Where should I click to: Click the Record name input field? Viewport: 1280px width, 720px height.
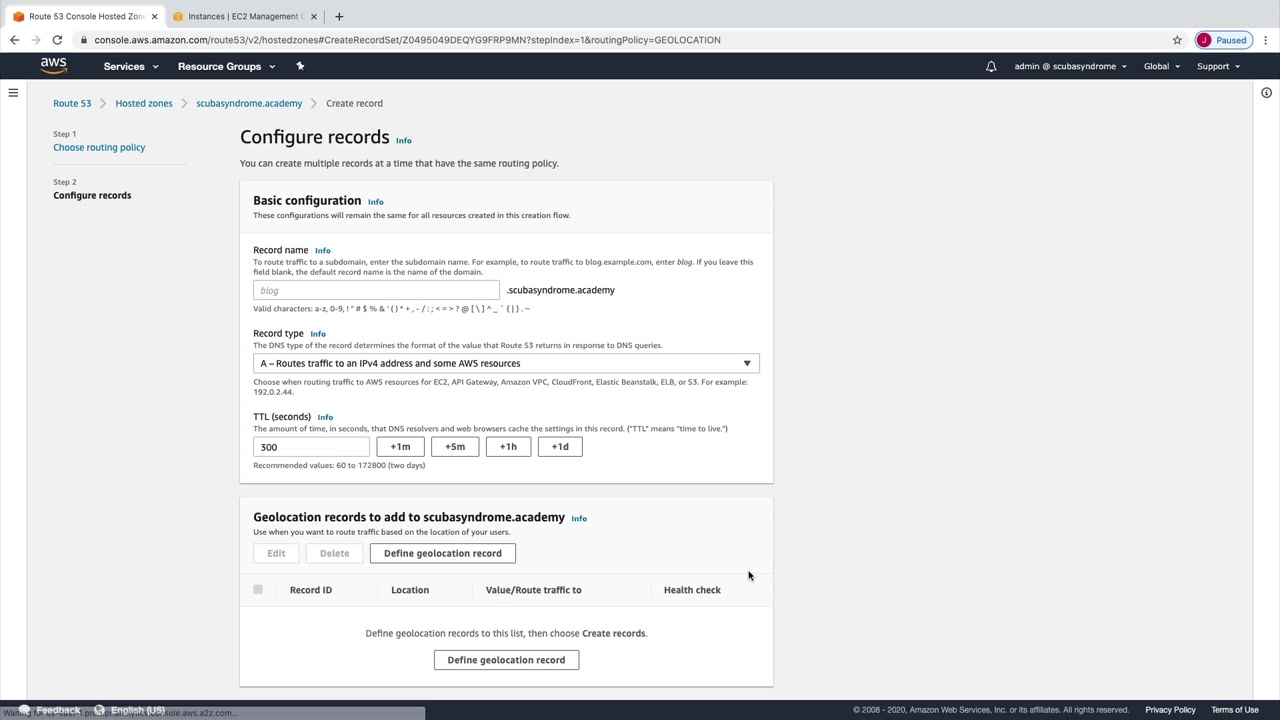point(376,290)
